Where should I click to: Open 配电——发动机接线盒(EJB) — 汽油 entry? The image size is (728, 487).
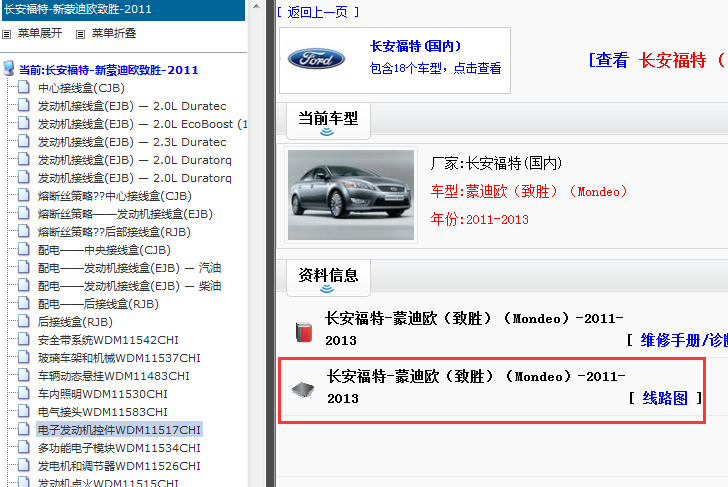(129, 268)
